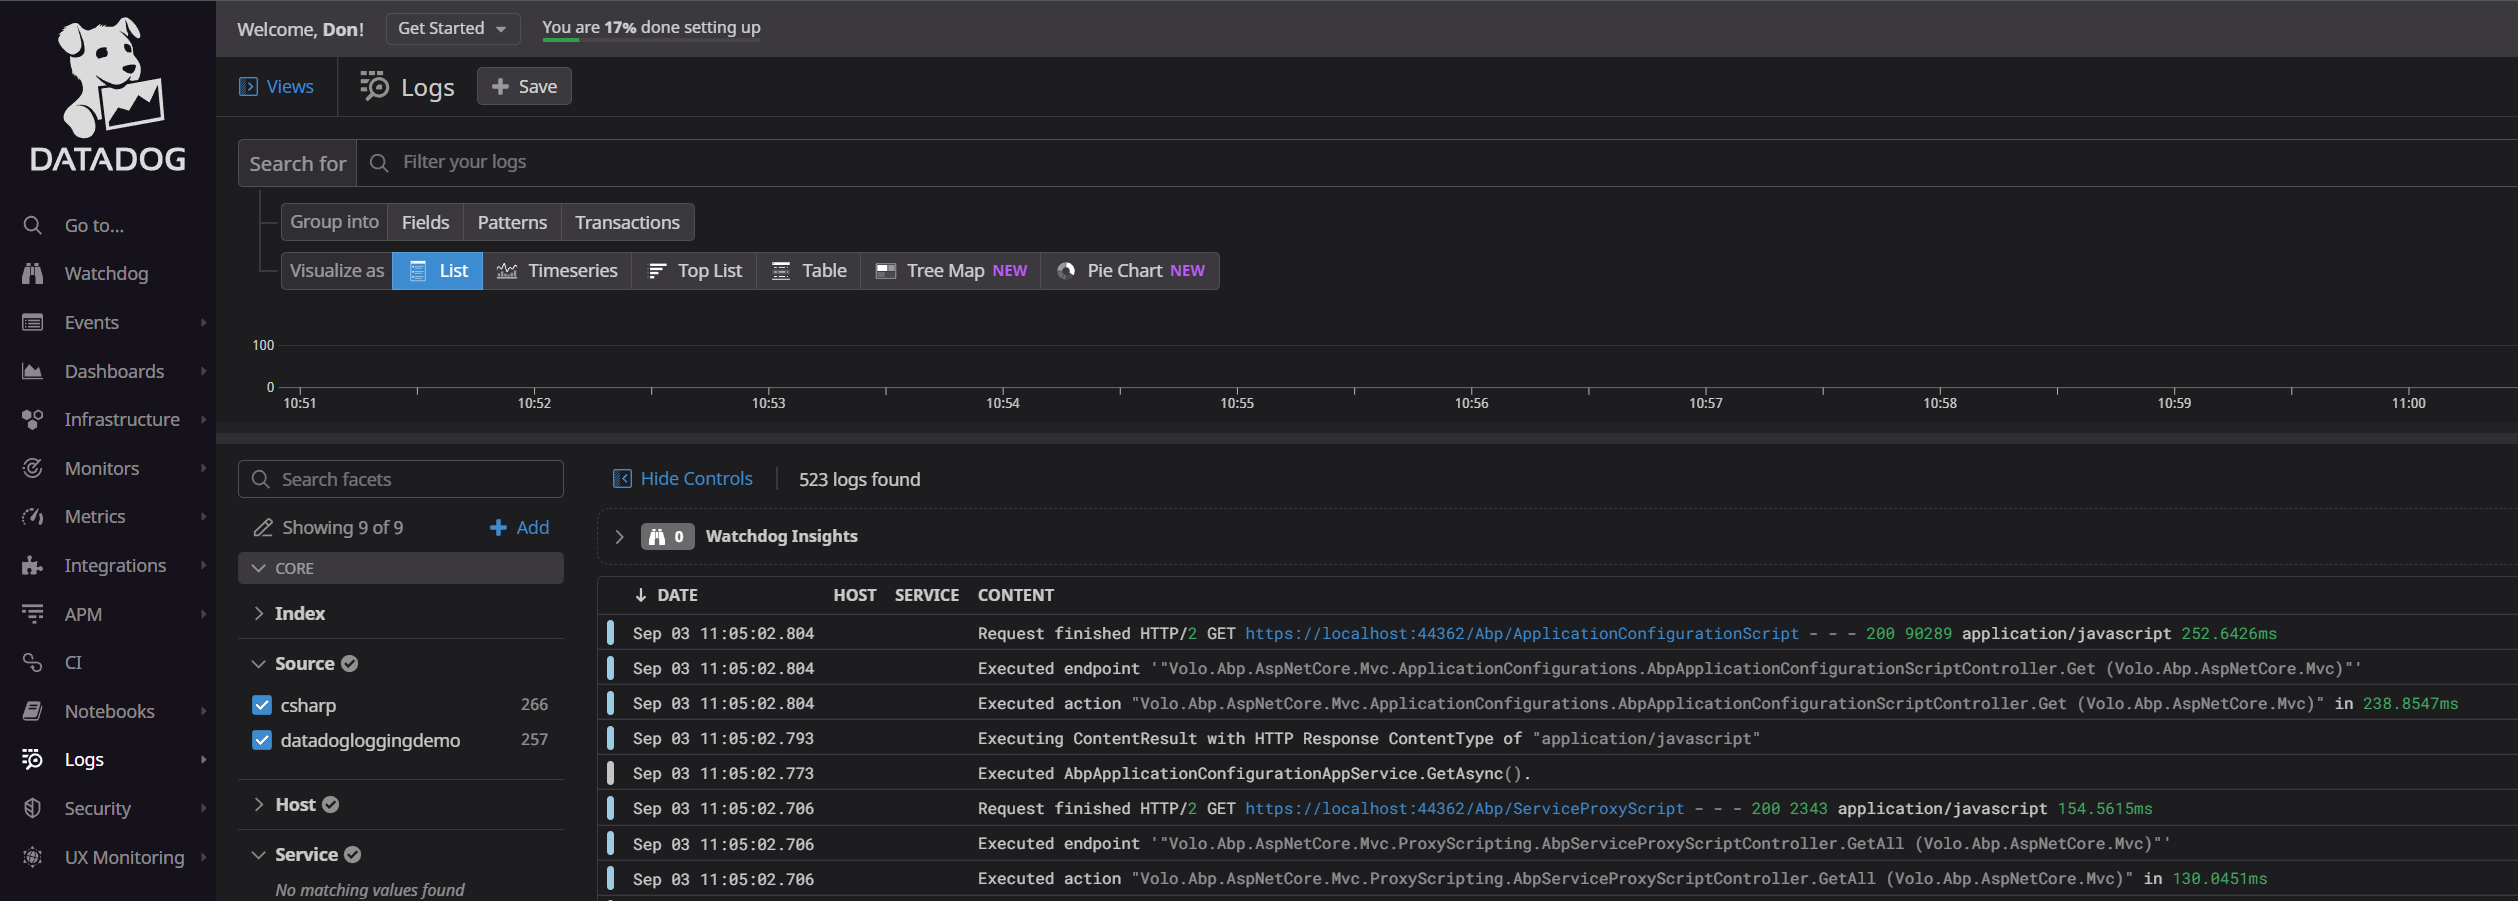This screenshot has height=901, width=2518.
Task: Visualize as Pie Chart
Action: tap(1130, 271)
